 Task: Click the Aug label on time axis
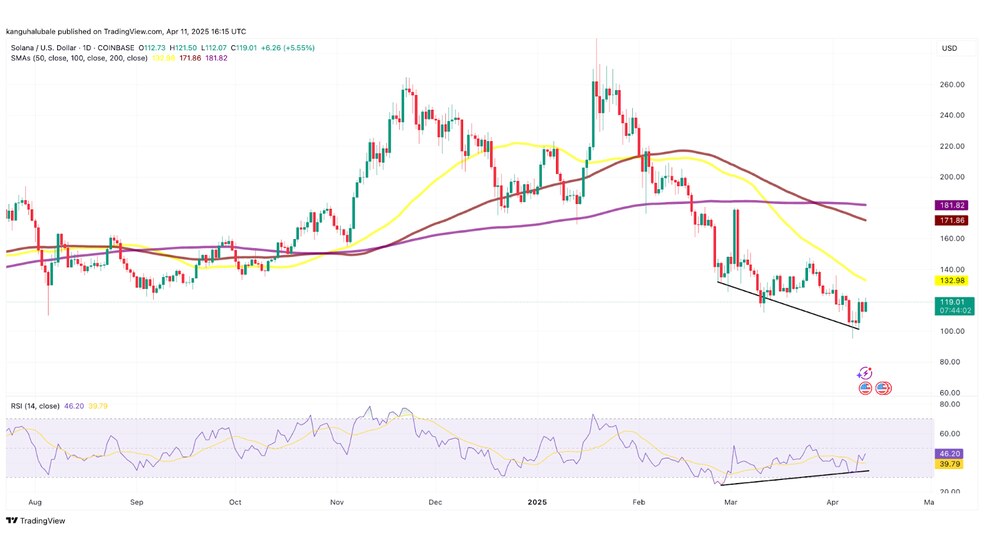(x=35, y=502)
